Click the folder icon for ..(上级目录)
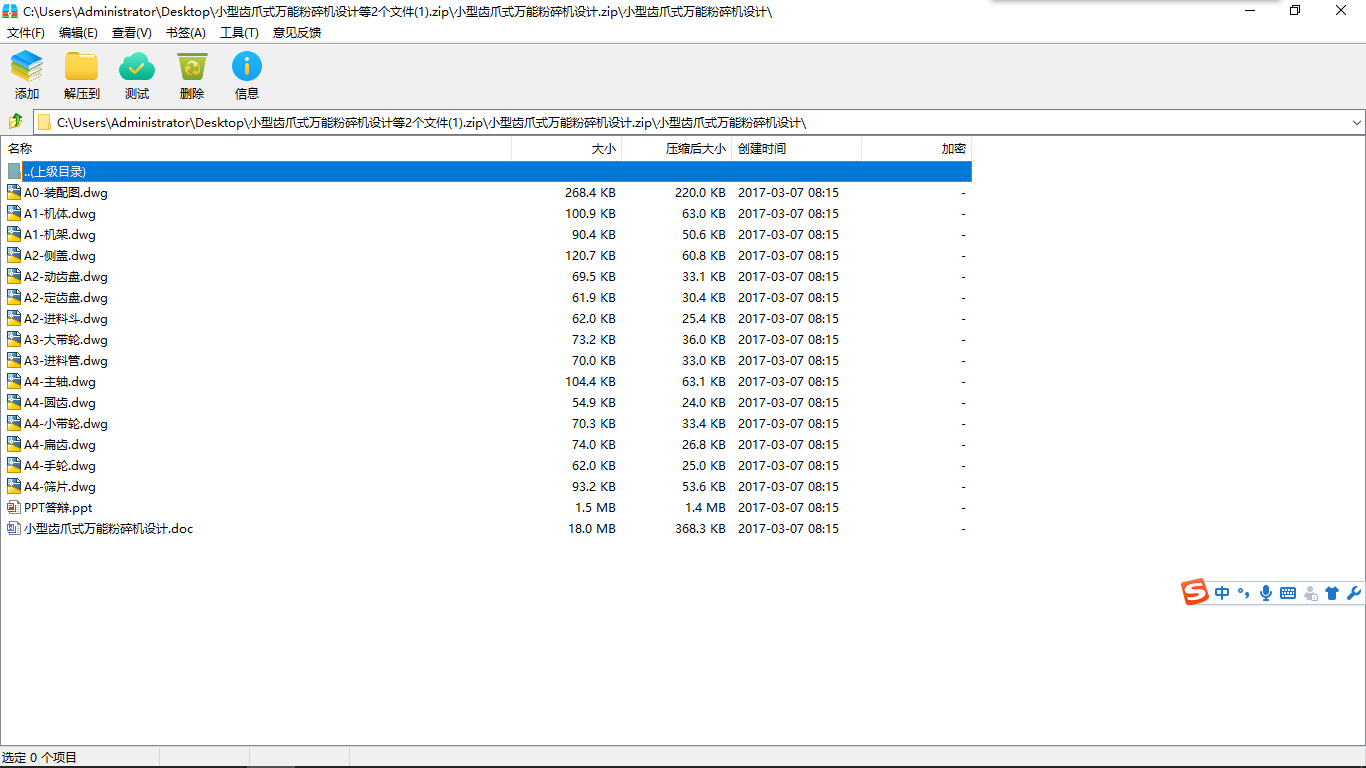Screen dimensions: 1366x768 pyautogui.click(x=14, y=171)
